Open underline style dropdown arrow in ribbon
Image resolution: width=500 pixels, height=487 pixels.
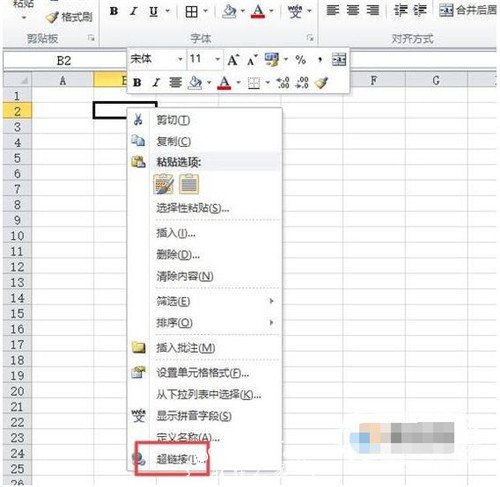pyautogui.click(x=168, y=11)
